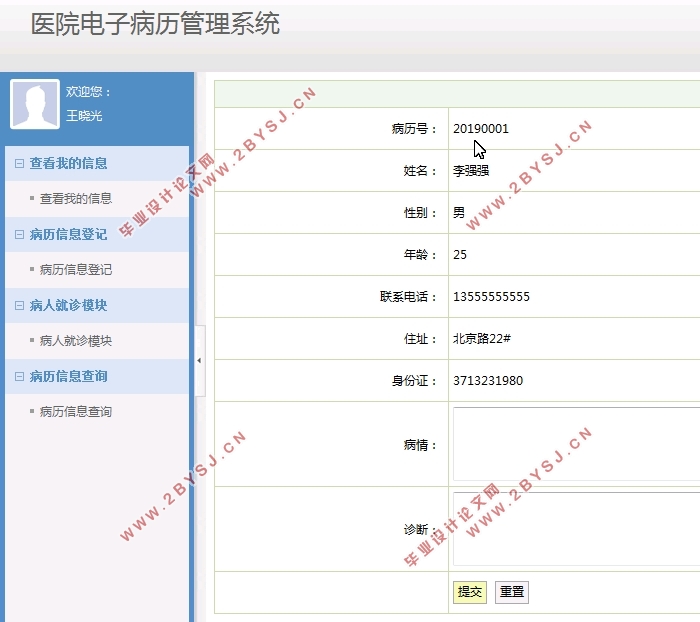Click the 医院电子病历管理系统 title
The image size is (700, 622).
(x=155, y=24)
